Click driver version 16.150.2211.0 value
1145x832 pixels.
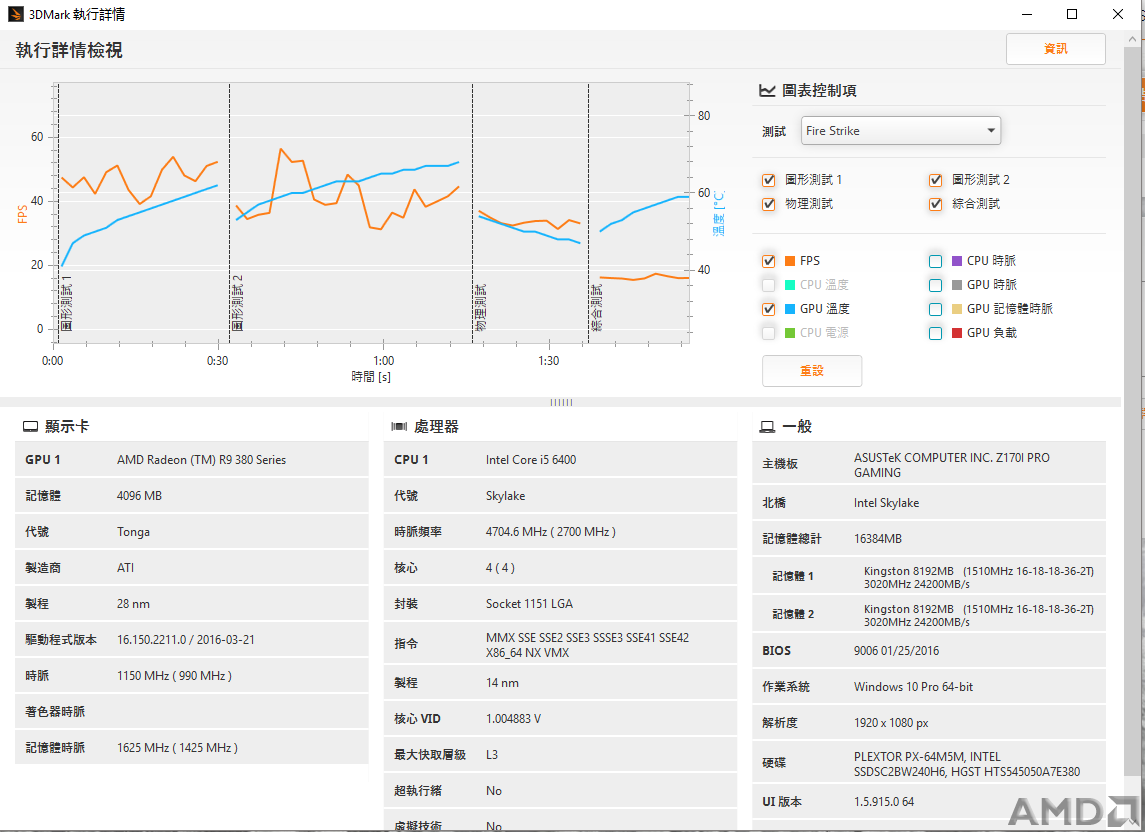point(185,639)
